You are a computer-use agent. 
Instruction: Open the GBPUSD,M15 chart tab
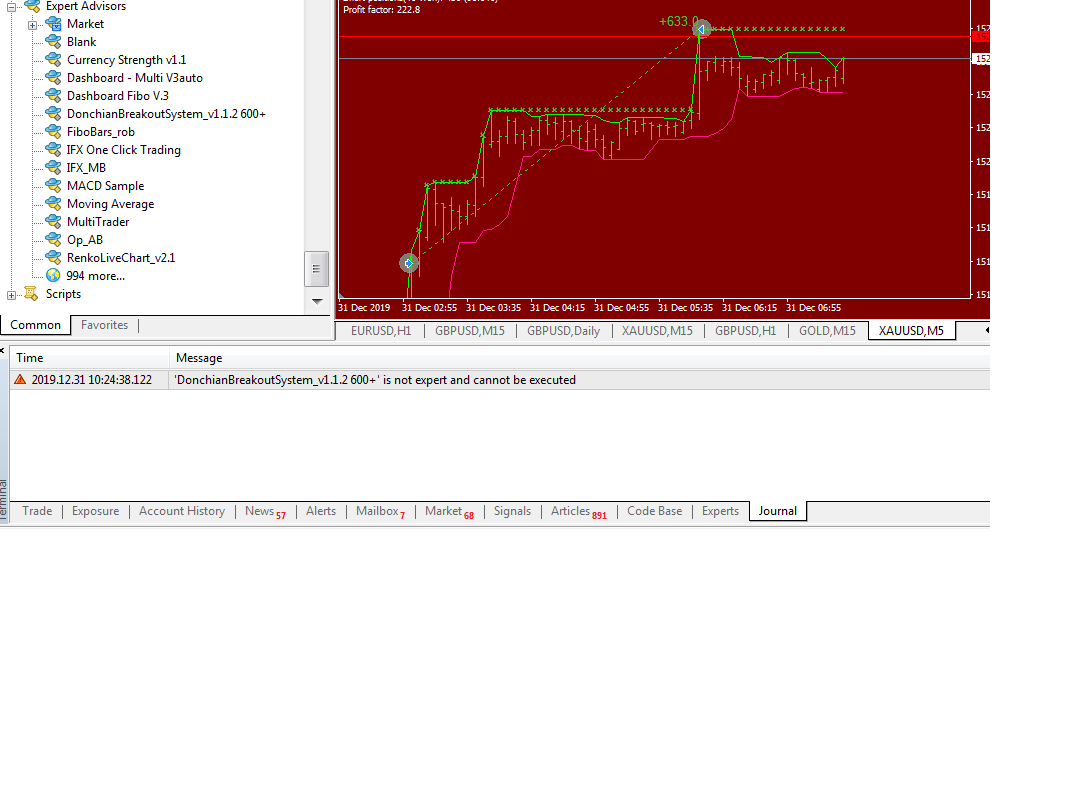click(470, 330)
